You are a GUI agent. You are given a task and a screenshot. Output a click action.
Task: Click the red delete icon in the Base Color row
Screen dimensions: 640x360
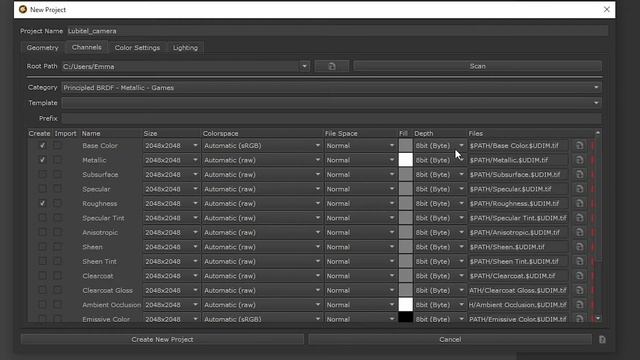593,146
